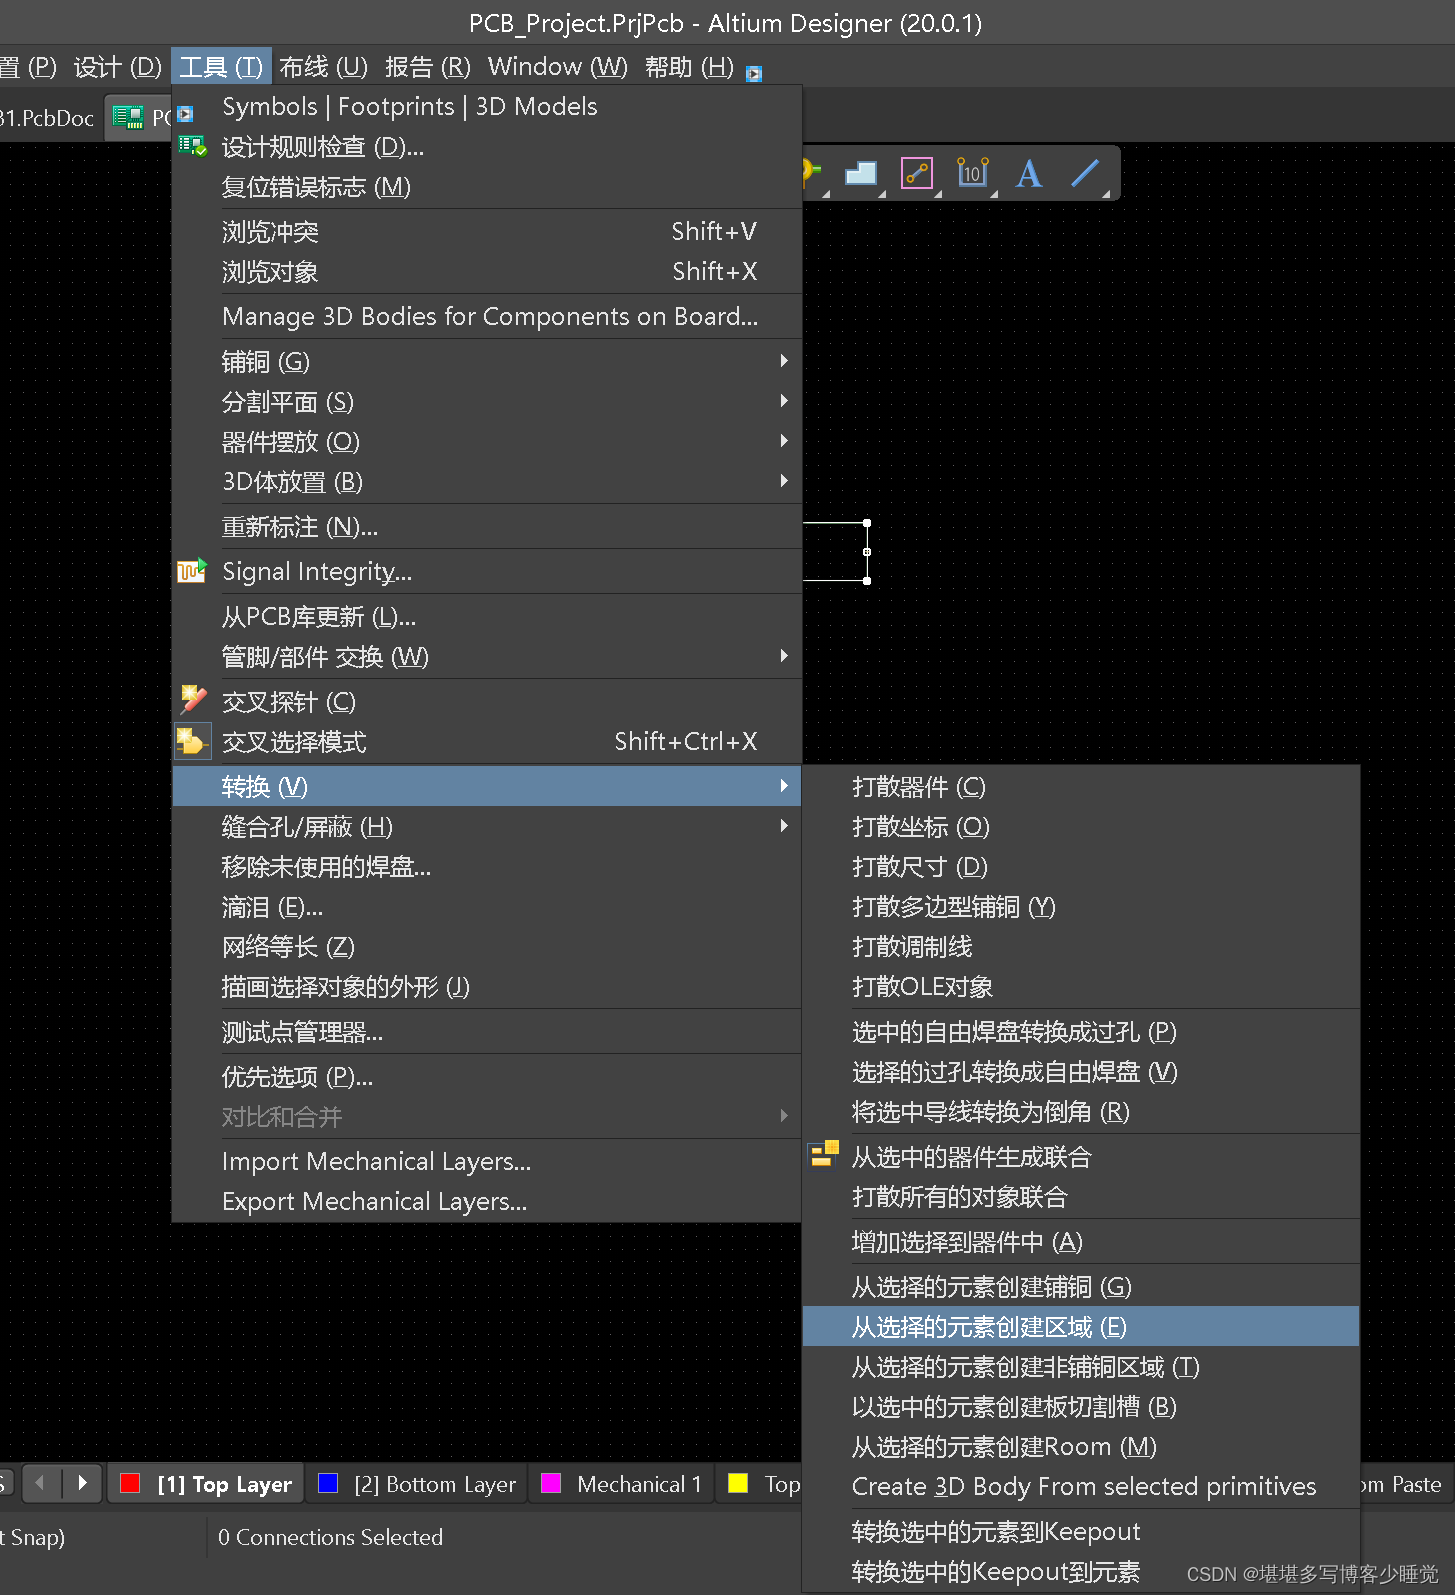Click the magenta Mechanical 1 color swatch
This screenshot has height=1595, width=1455.
(550, 1483)
